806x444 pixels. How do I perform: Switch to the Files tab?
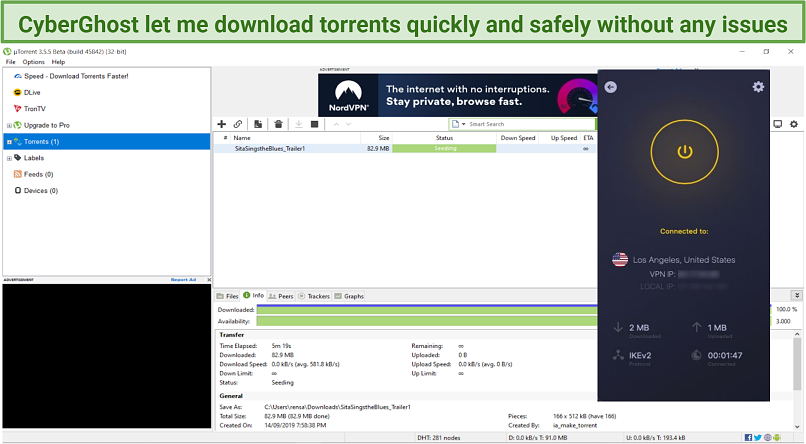click(x=227, y=296)
